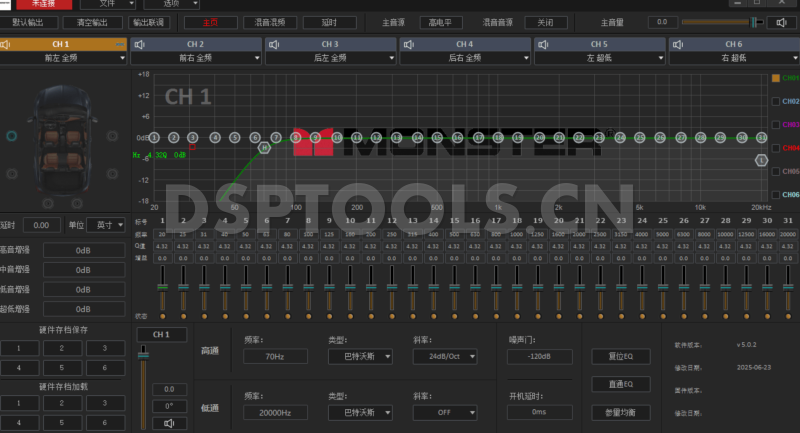Switch to the 延时 tab
The image size is (800, 433).
tap(329, 22)
